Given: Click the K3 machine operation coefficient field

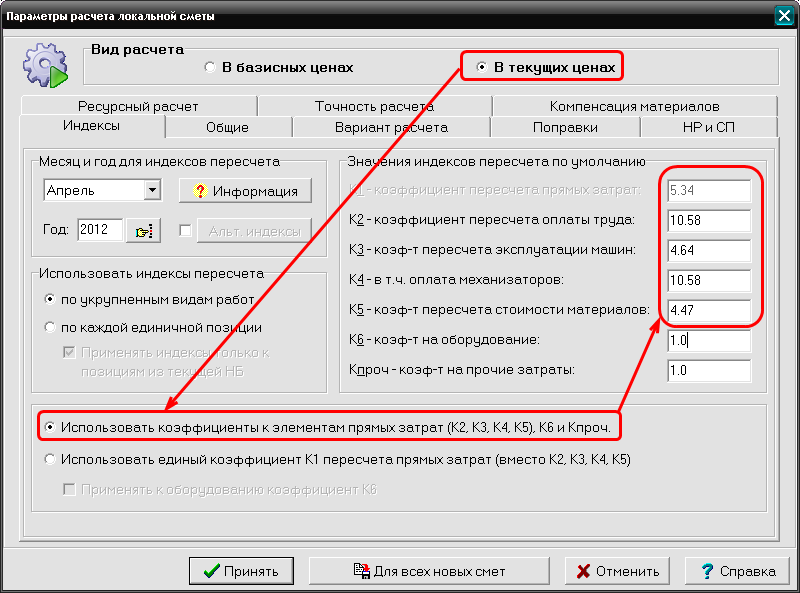Looking at the screenshot, I should [x=709, y=250].
